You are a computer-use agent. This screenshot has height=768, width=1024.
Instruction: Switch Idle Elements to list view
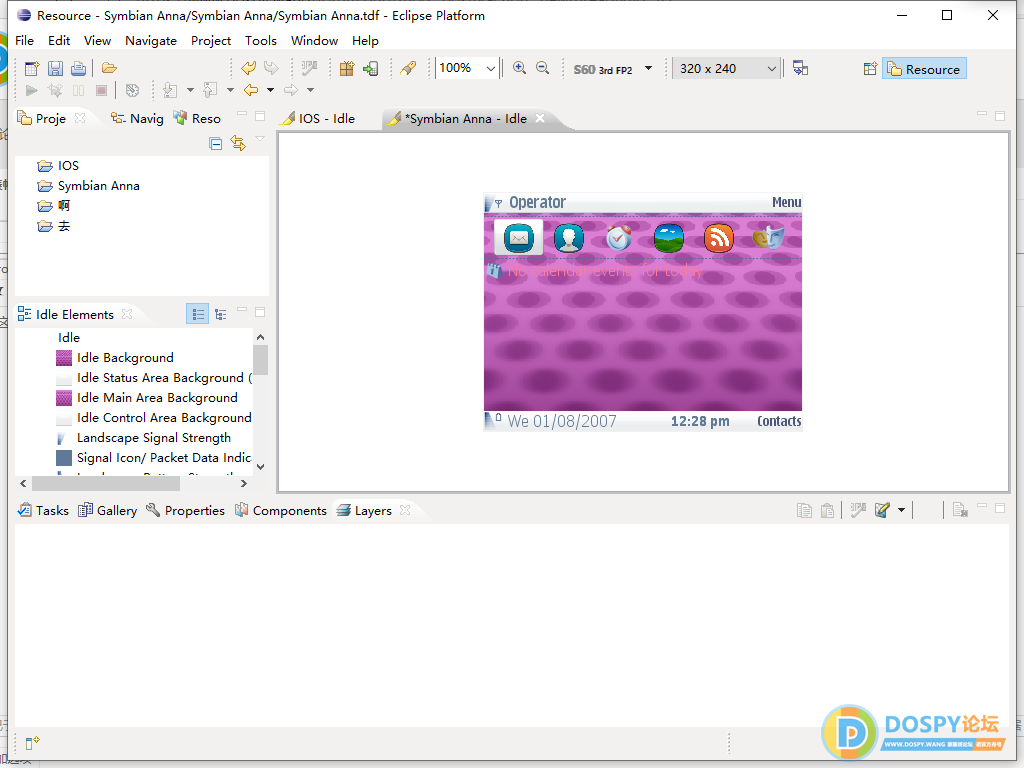[198, 315]
